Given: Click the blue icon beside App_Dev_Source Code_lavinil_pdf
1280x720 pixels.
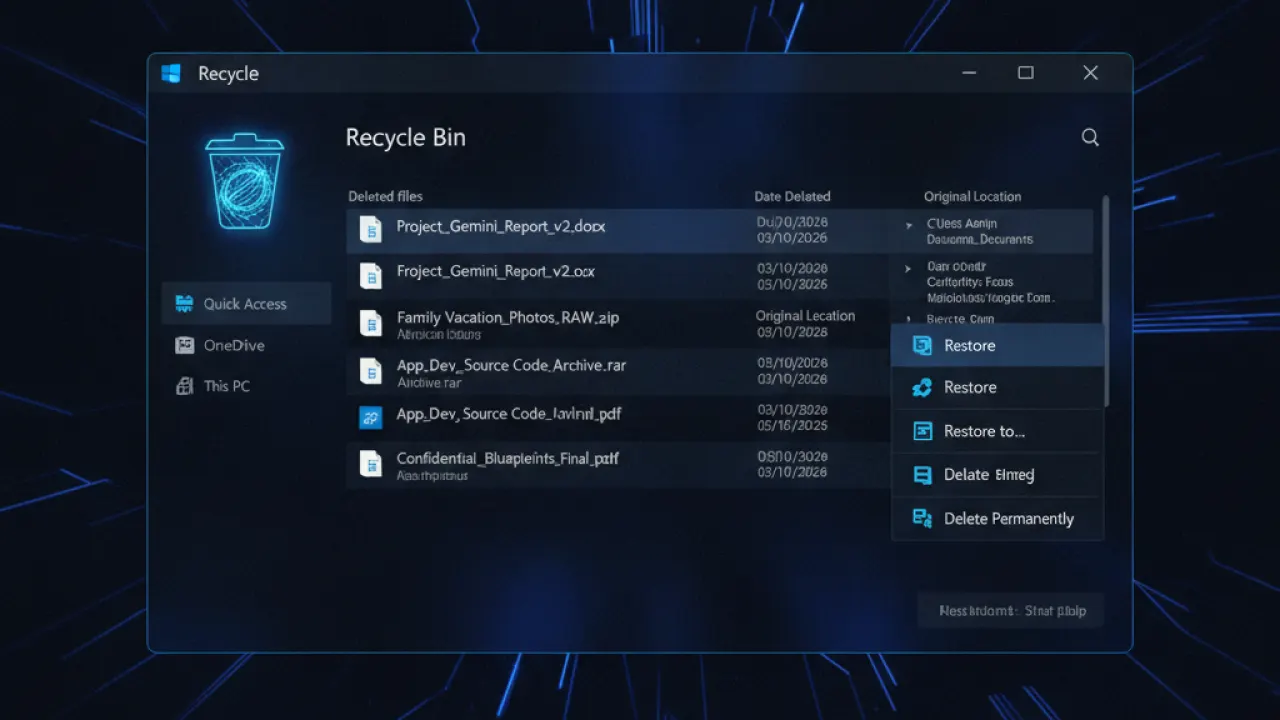Looking at the screenshot, I should click(x=371, y=417).
